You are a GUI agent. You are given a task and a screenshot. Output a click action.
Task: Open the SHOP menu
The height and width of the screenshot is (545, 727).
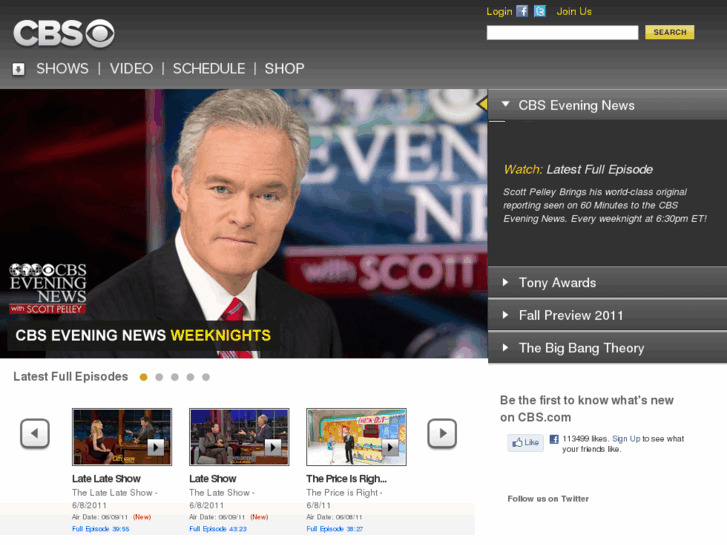pos(284,69)
